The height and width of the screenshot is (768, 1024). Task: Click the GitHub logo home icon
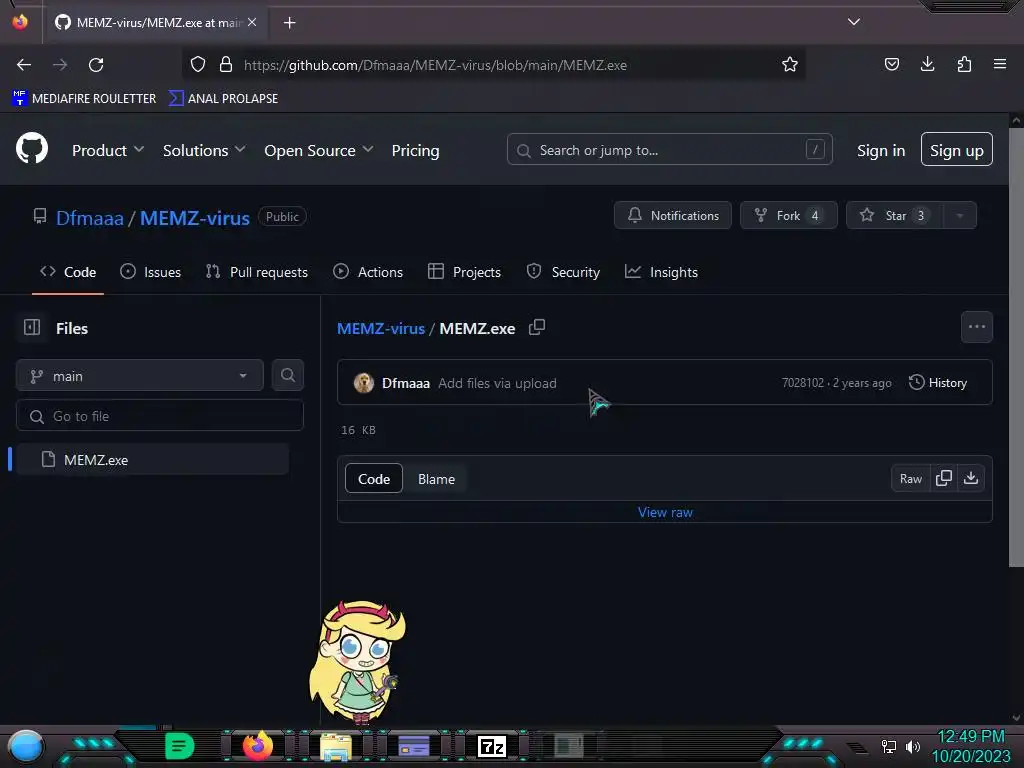32,148
